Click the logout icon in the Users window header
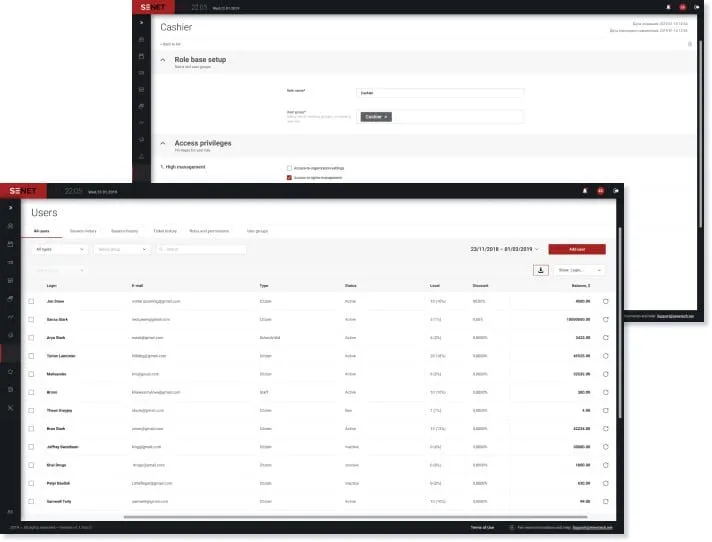The height and width of the screenshot is (542, 712). tap(615, 190)
